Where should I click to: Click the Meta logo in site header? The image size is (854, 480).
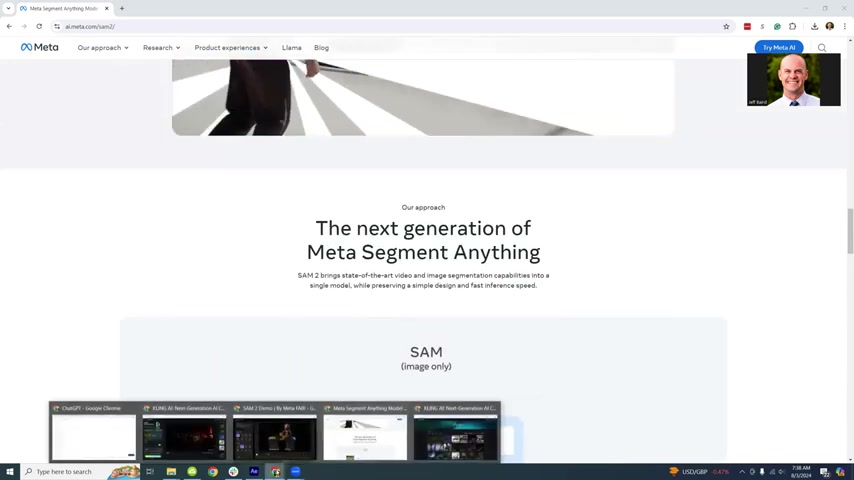pyautogui.click(x=39, y=47)
